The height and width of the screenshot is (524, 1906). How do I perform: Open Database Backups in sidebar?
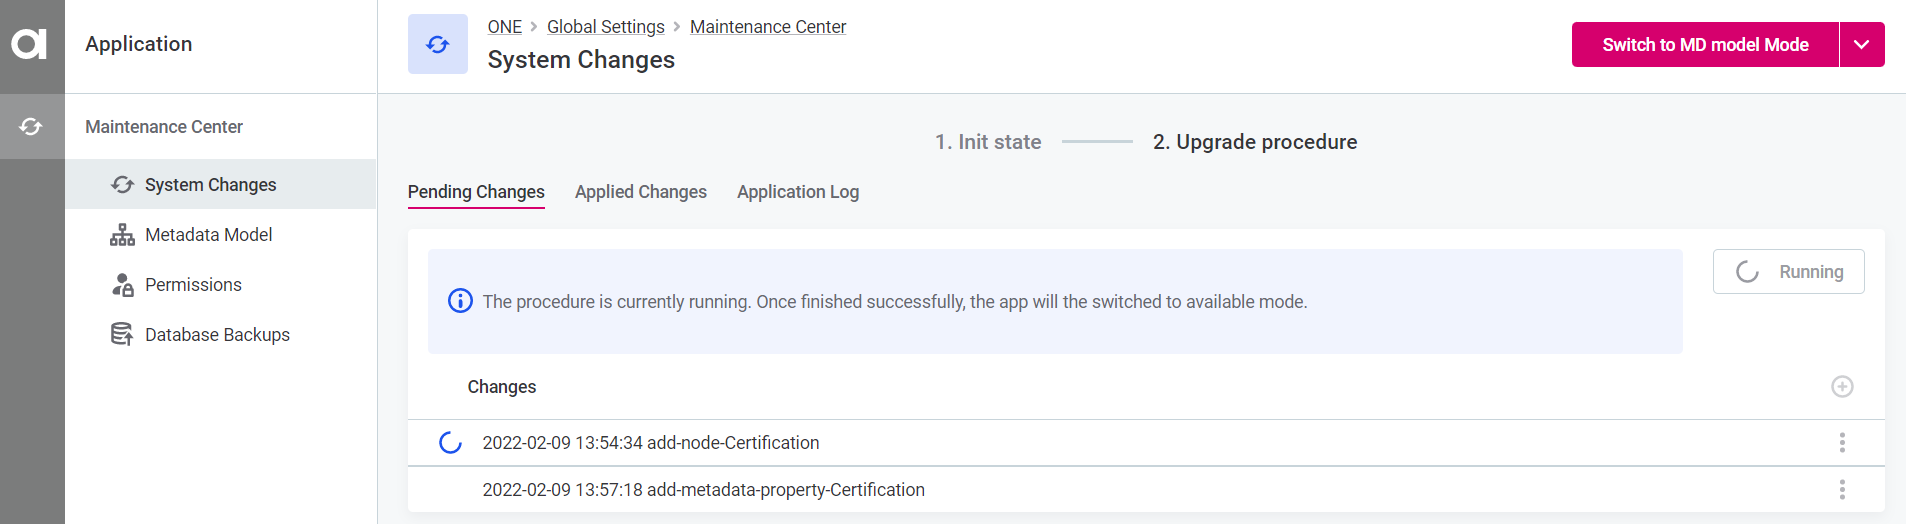217,335
